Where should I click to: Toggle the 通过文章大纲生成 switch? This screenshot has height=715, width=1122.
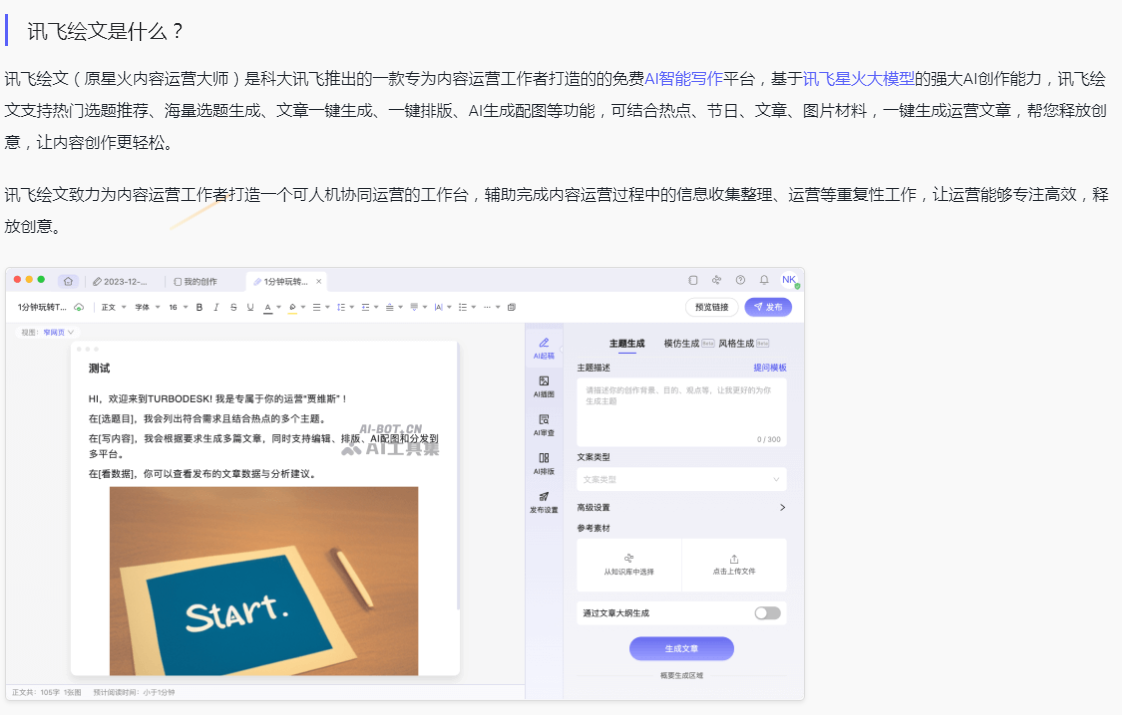pyautogui.click(x=768, y=613)
